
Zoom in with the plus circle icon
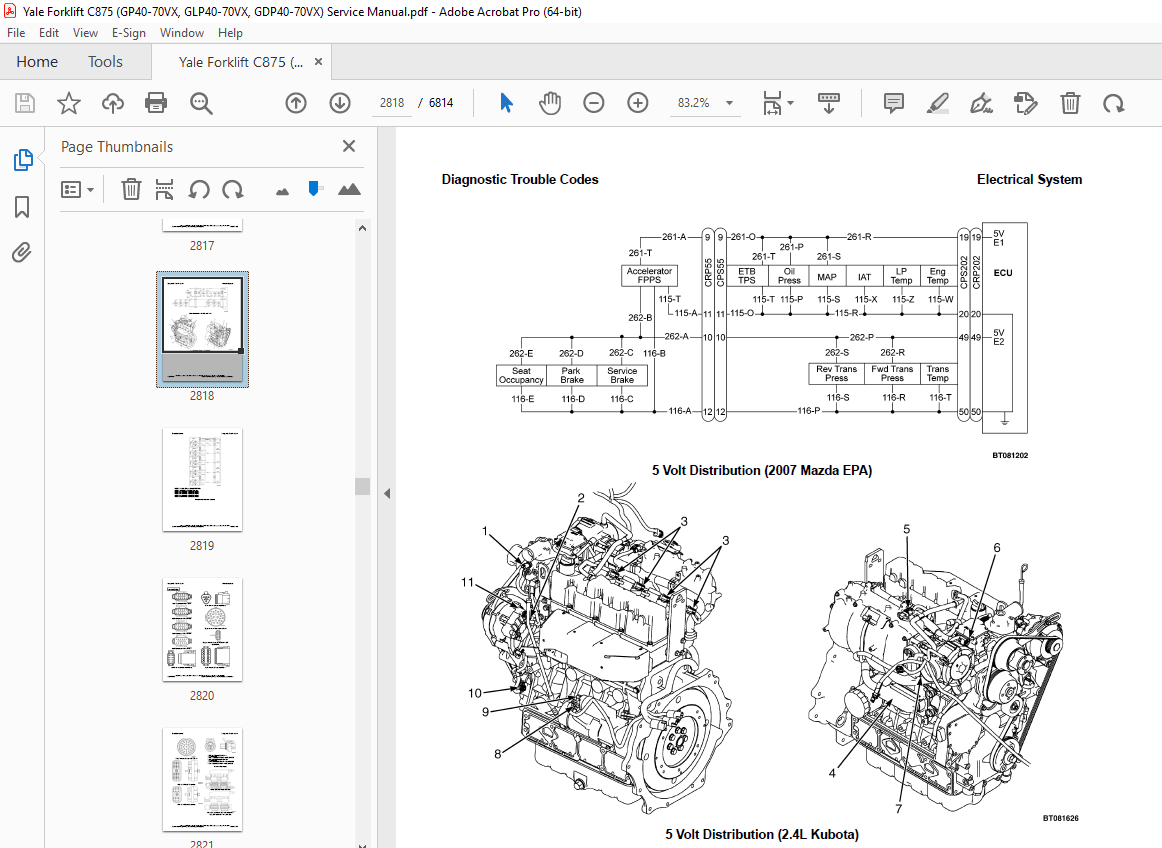(637, 103)
